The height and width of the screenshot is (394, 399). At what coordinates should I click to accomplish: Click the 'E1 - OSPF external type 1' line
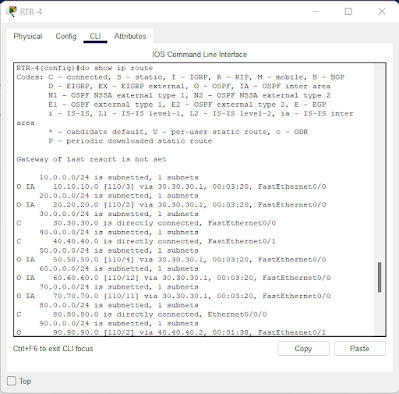187,105
